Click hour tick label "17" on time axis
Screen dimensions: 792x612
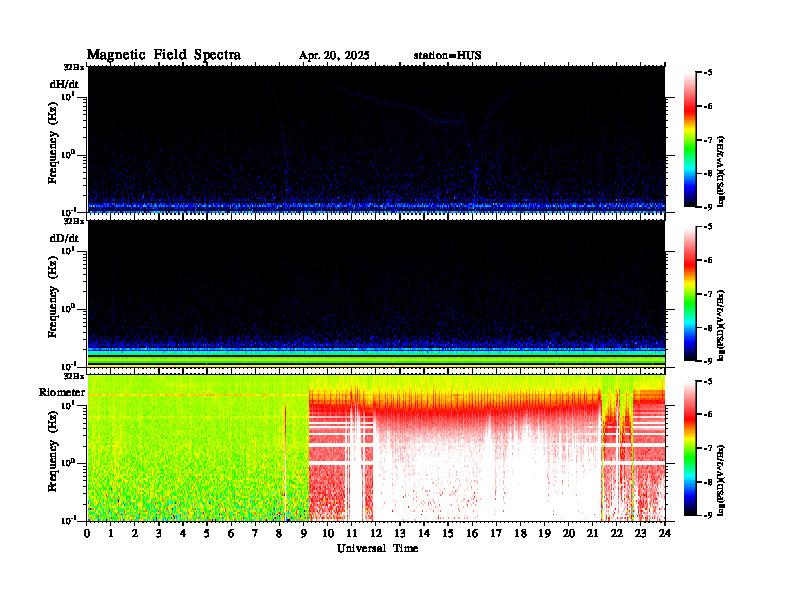pyautogui.click(x=497, y=534)
